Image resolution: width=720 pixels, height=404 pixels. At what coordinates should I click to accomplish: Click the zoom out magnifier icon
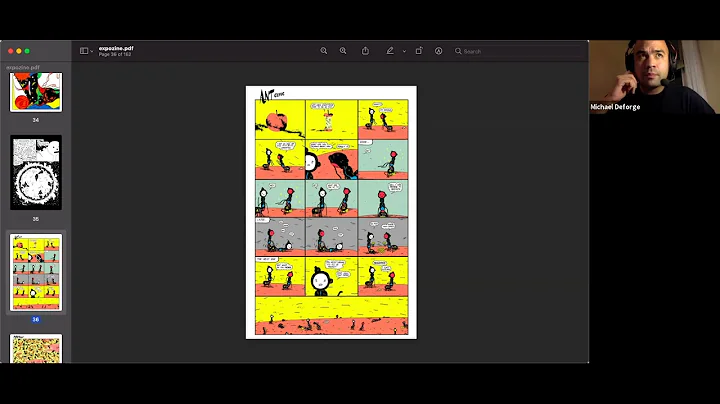(324, 51)
